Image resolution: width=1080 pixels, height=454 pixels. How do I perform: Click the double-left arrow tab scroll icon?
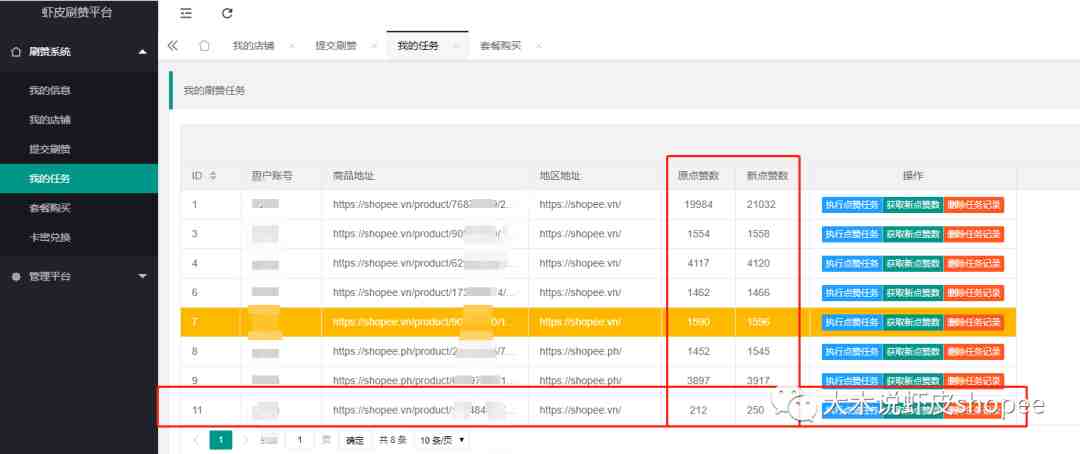[173, 46]
